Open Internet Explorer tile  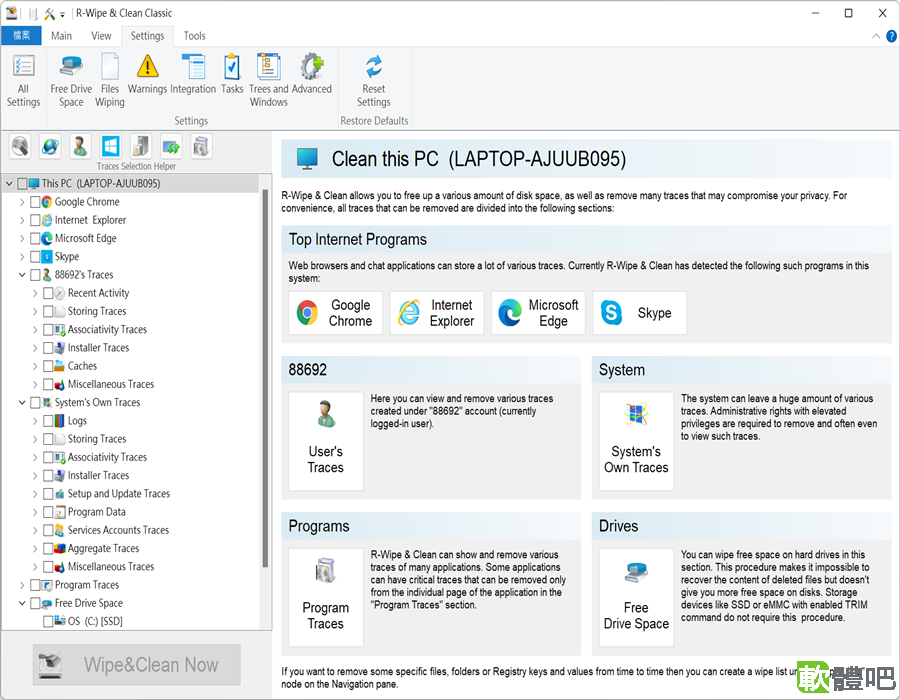tap(437, 313)
